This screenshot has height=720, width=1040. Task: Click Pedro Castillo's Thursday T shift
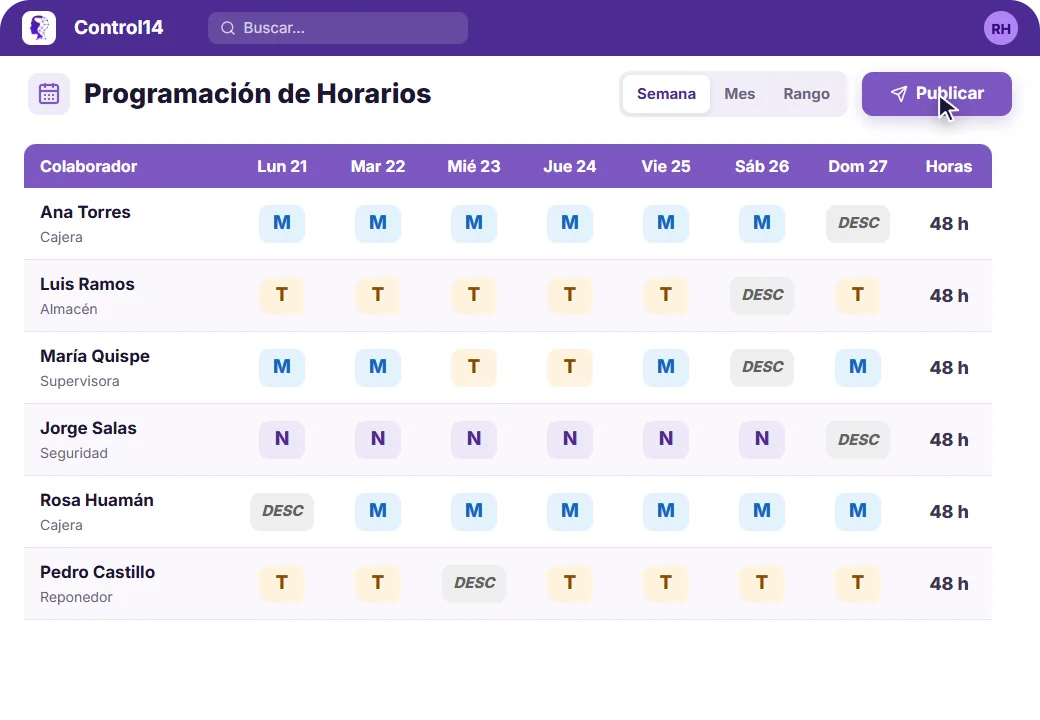570,583
